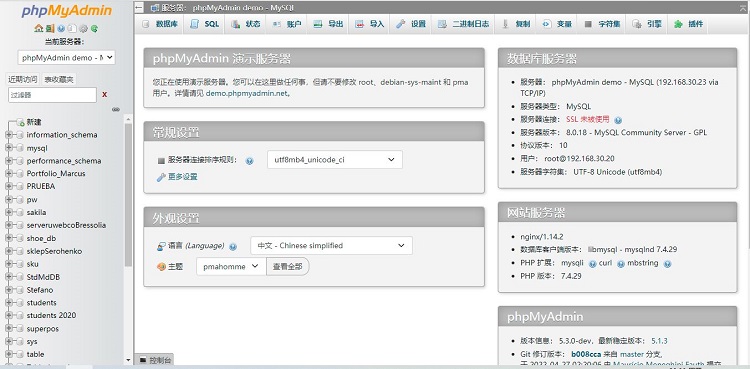Click the server icon in breadcrumb header

154,8
